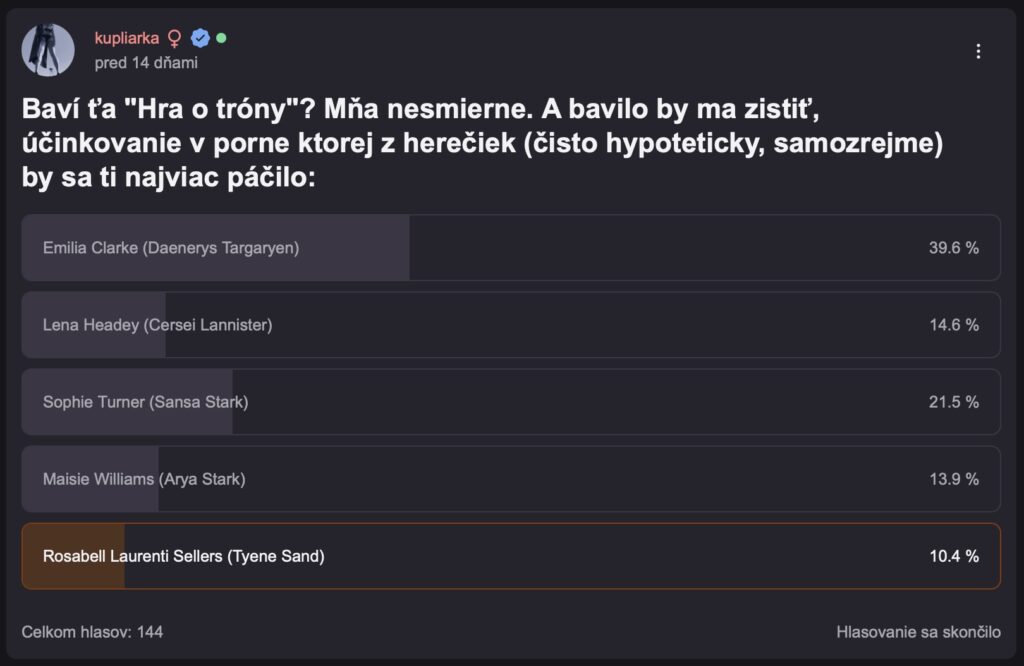Click the blue verified badge icon

tap(200, 38)
